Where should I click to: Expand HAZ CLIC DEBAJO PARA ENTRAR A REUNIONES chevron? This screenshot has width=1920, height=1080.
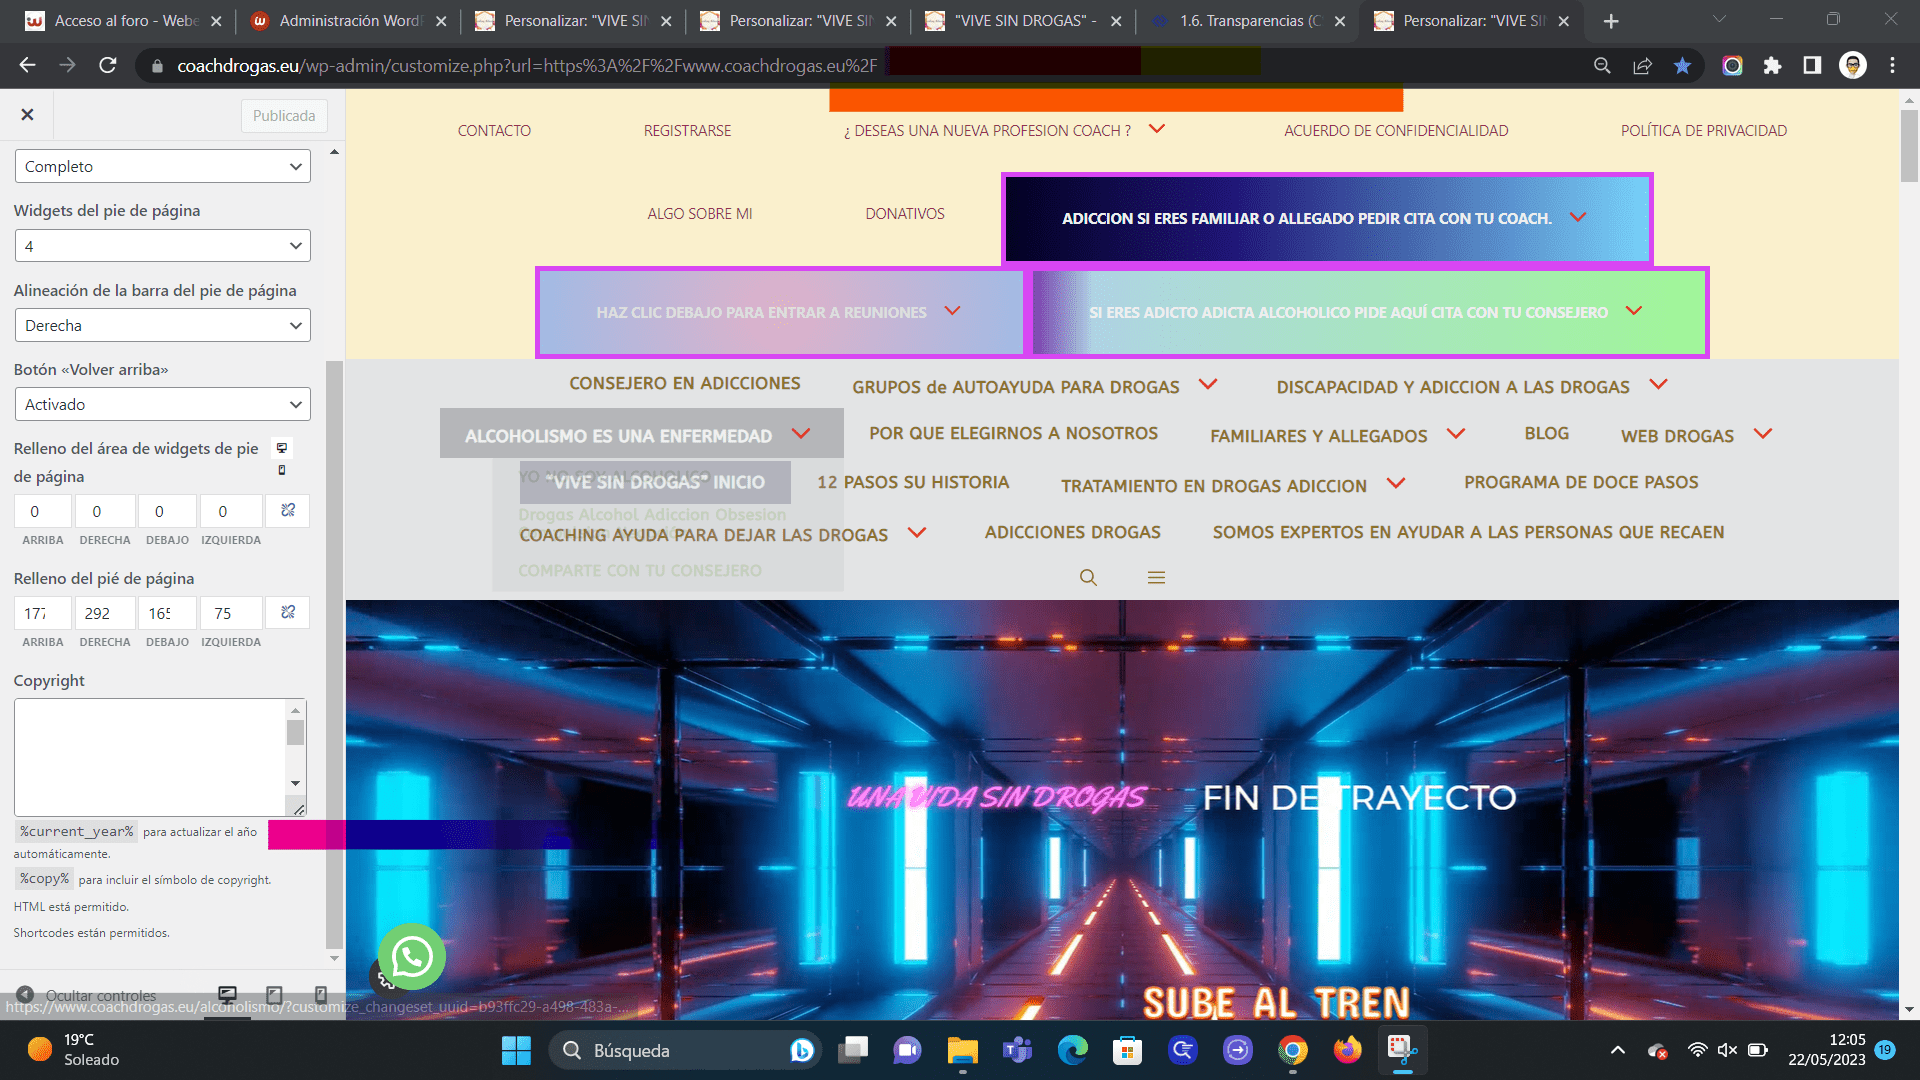click(x=952, y=311)
